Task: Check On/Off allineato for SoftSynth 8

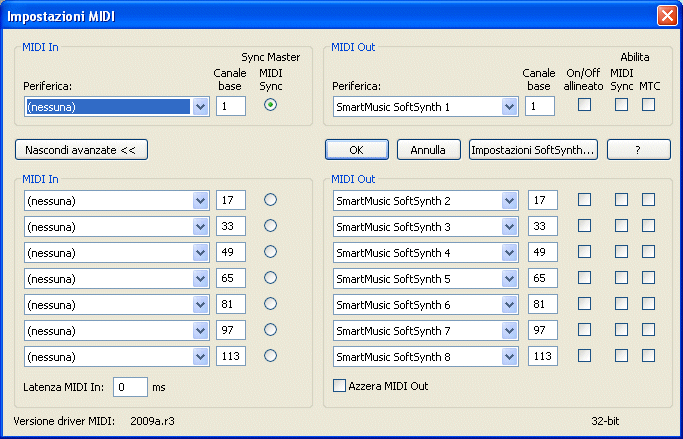Action: point(584,356)
